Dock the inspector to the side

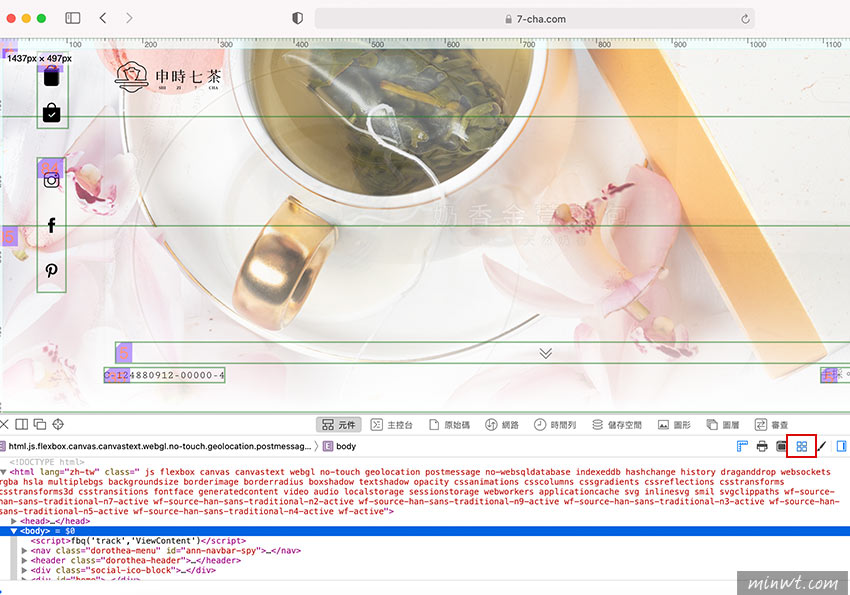pyautogui.click(x=22, y=424)
